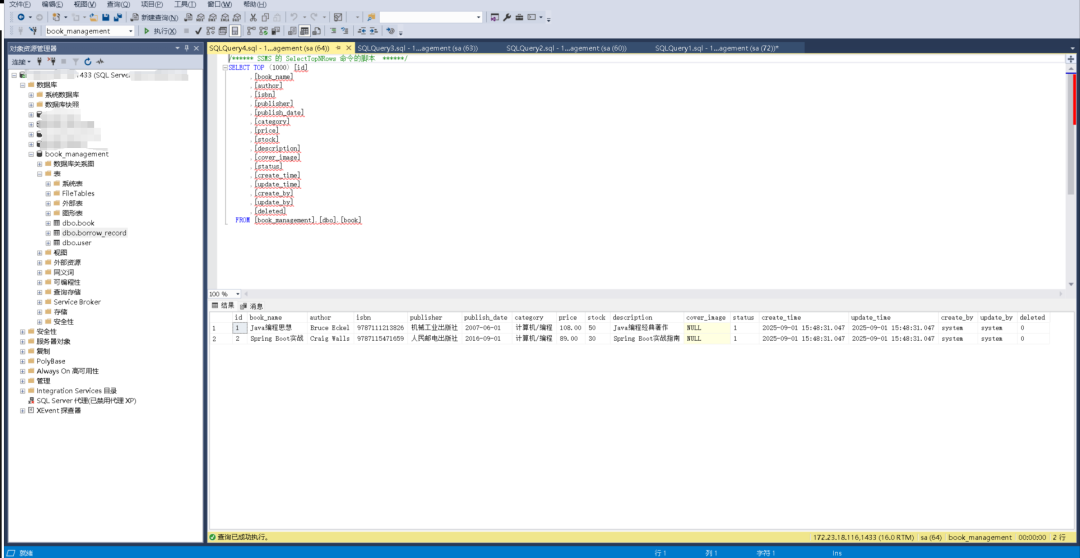Open the 工具 (Tools) menu

pos(186,4)
